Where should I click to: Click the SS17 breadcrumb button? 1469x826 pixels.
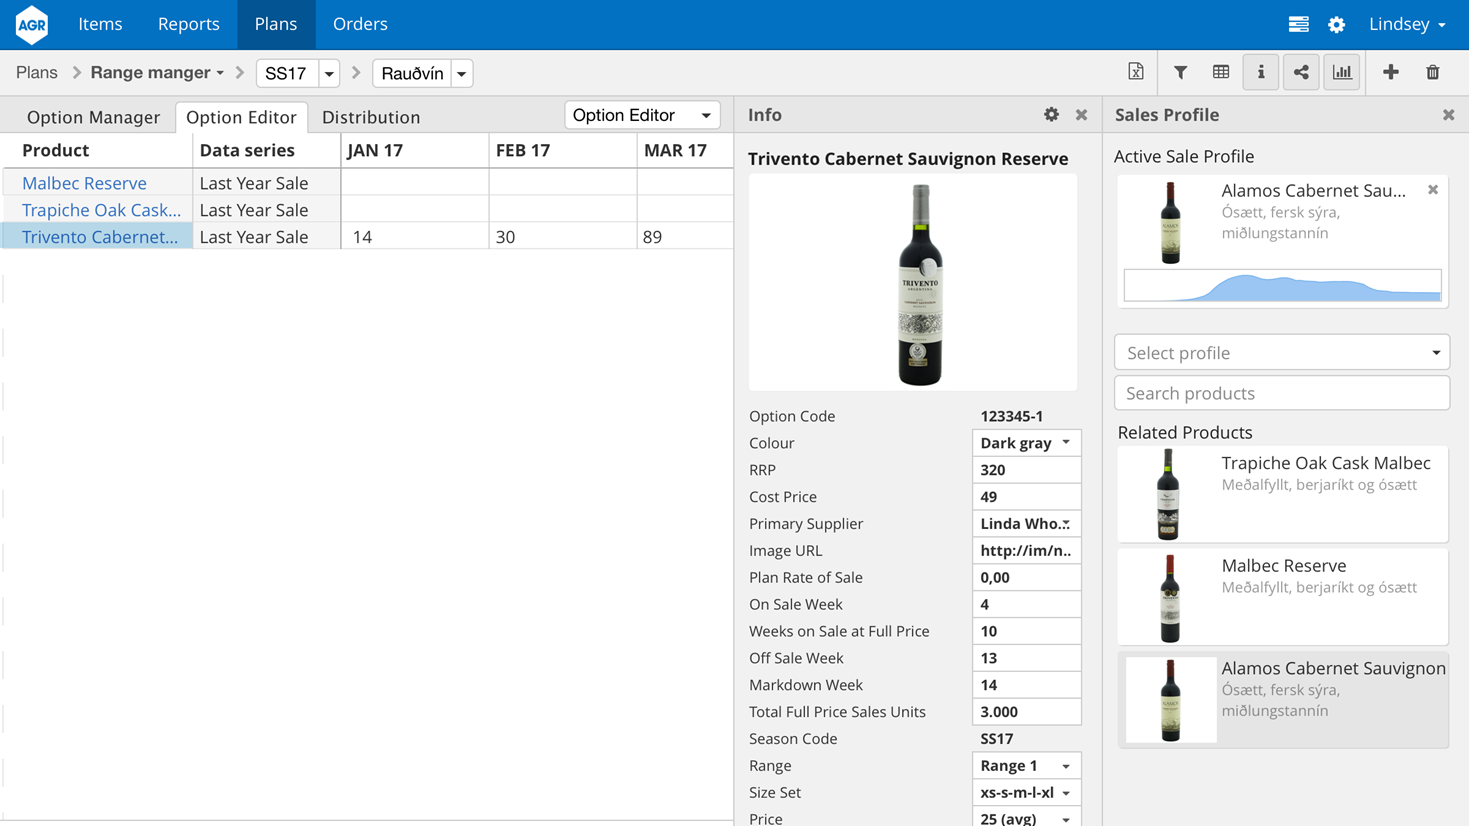[x=287, y=73]
